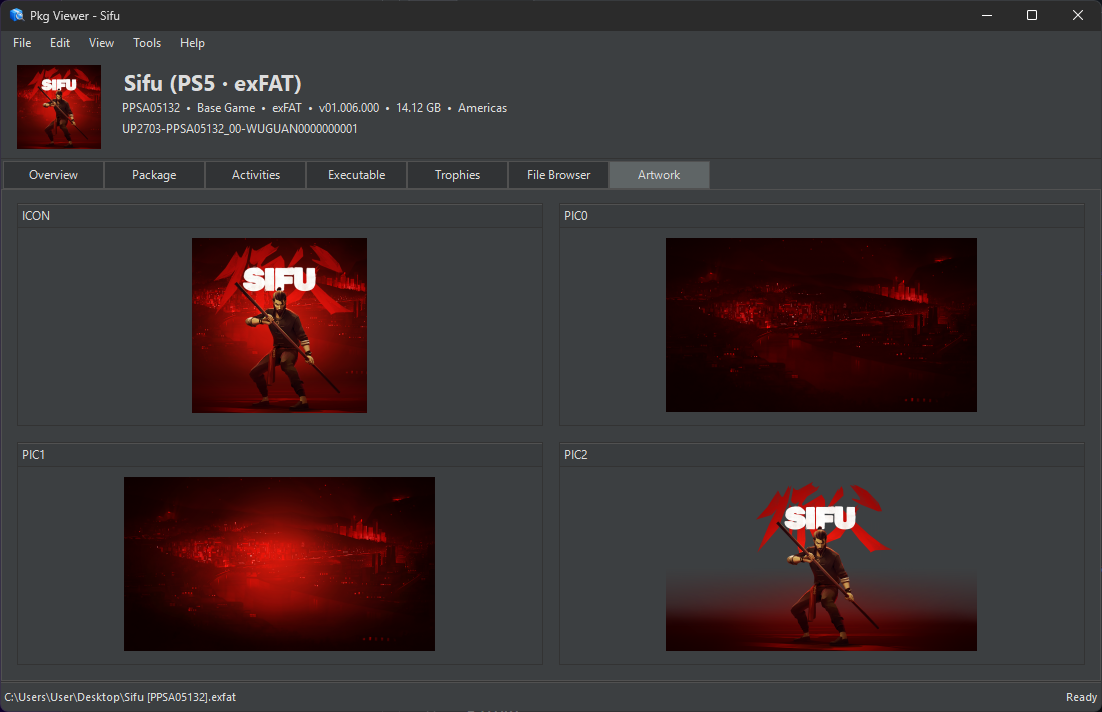The height and width of the screenshot is (712, 1102).
Task: Click the Ready status text
Action: point(1081,697)
